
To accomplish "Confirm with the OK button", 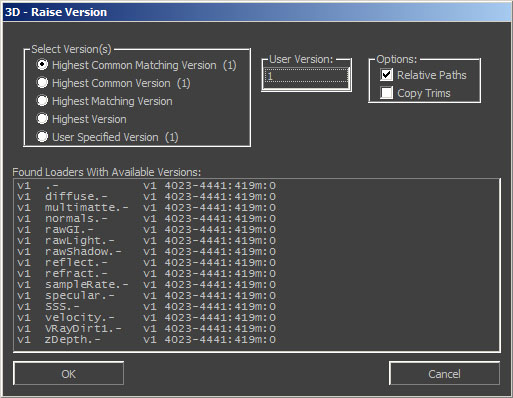I will tap(68, 374).
